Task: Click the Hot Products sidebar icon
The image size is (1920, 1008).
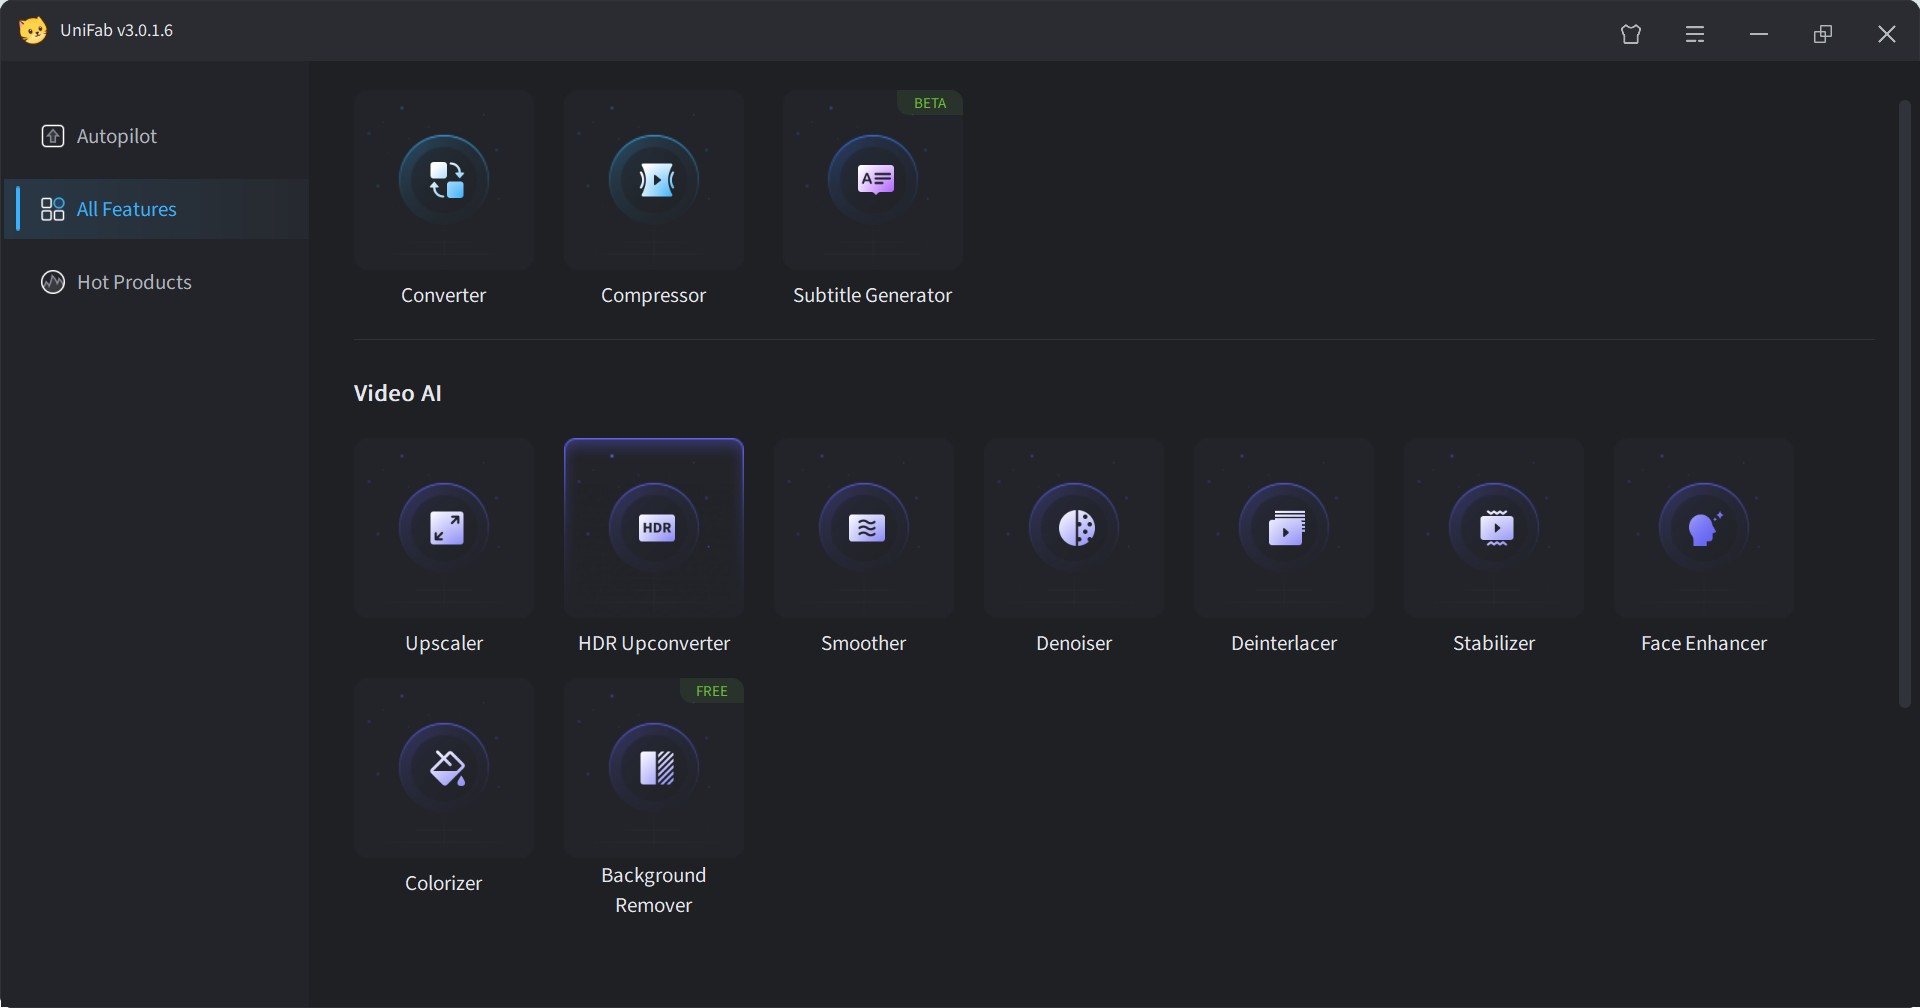Action: point(53,282)
